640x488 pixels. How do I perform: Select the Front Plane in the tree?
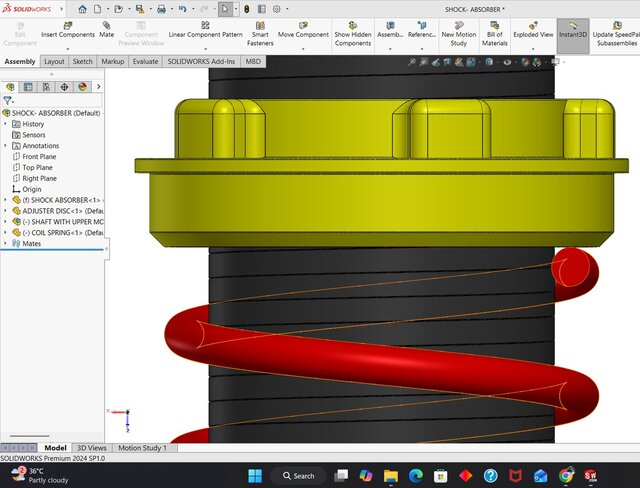point(34,156)
